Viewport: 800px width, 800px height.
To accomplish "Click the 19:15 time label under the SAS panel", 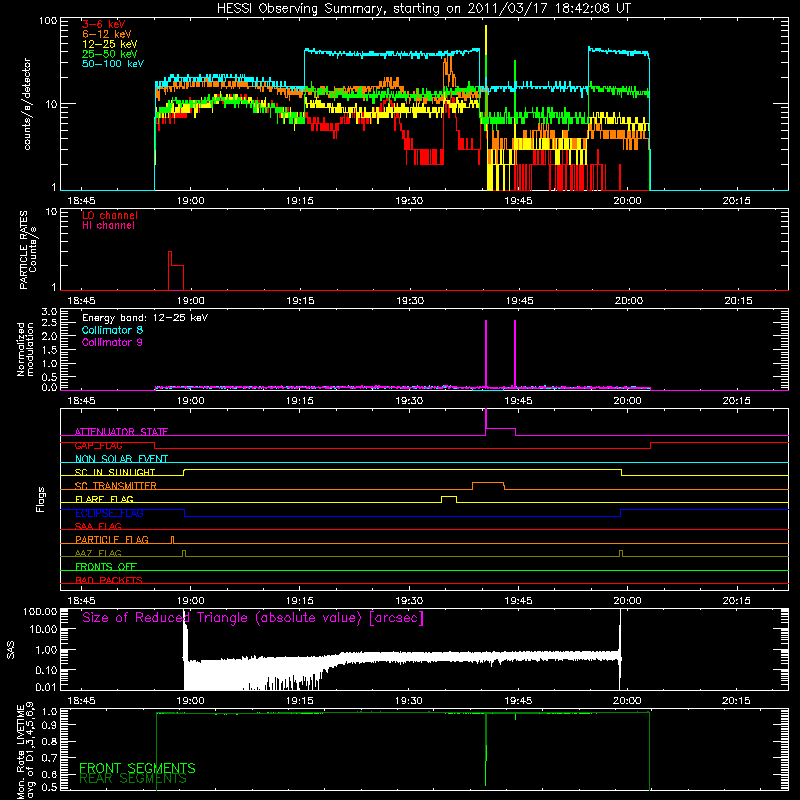I will tap(299, 701).
